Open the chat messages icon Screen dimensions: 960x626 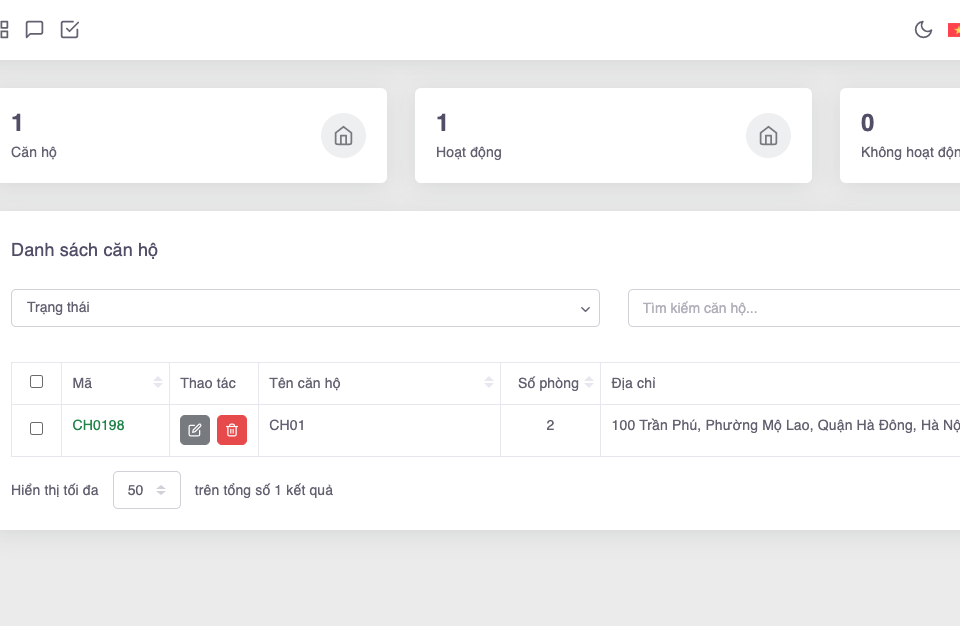pos(34,29)
